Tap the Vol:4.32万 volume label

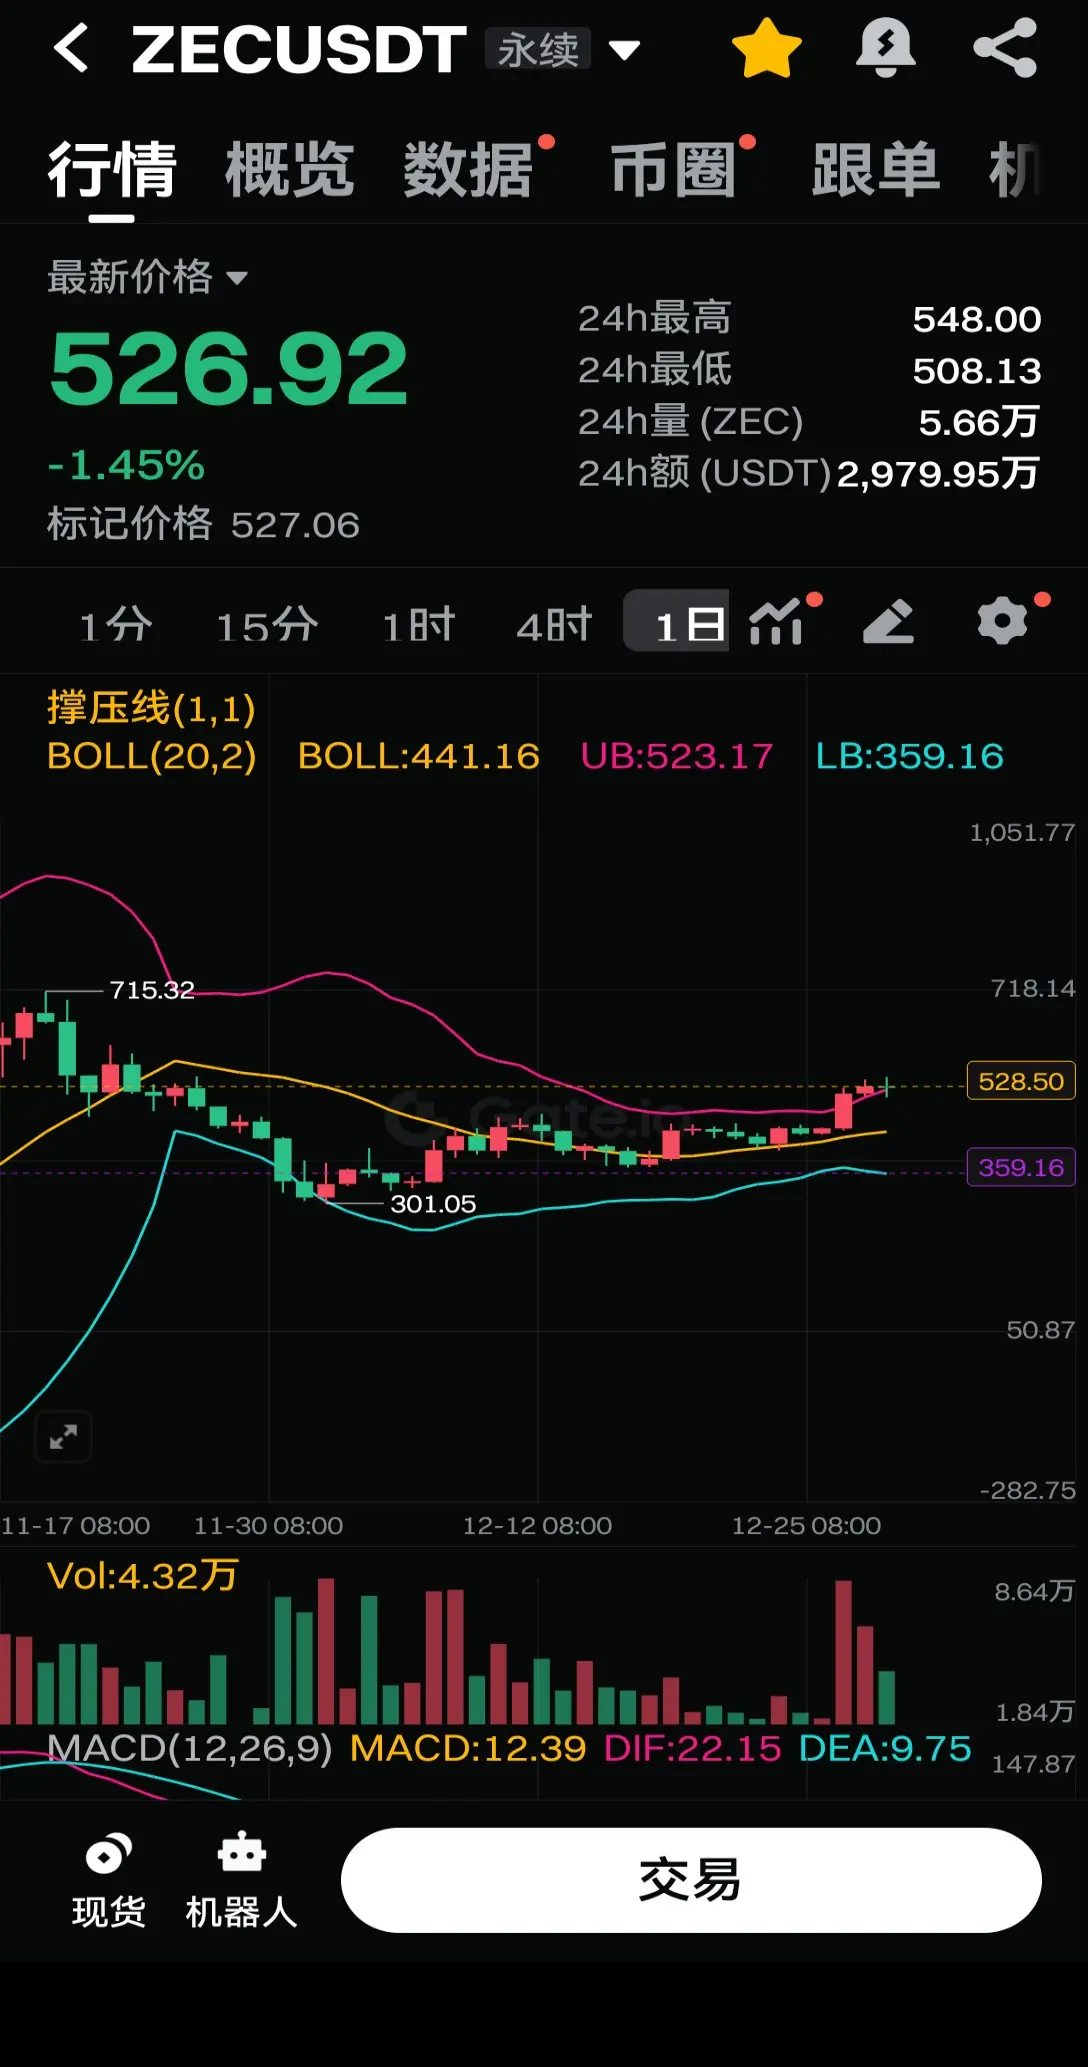[x=143, y=1576]
